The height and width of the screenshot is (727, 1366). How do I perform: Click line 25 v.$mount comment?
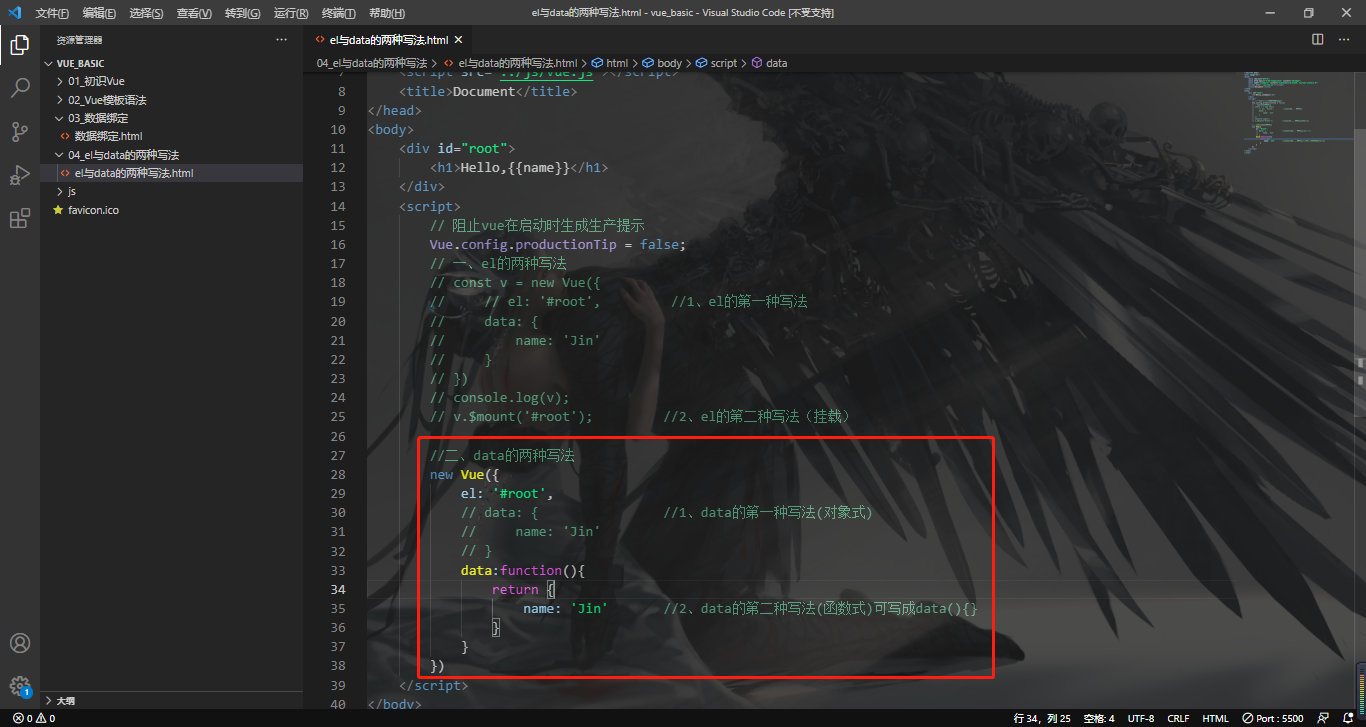pyautogui.click(x=511, y=417)
